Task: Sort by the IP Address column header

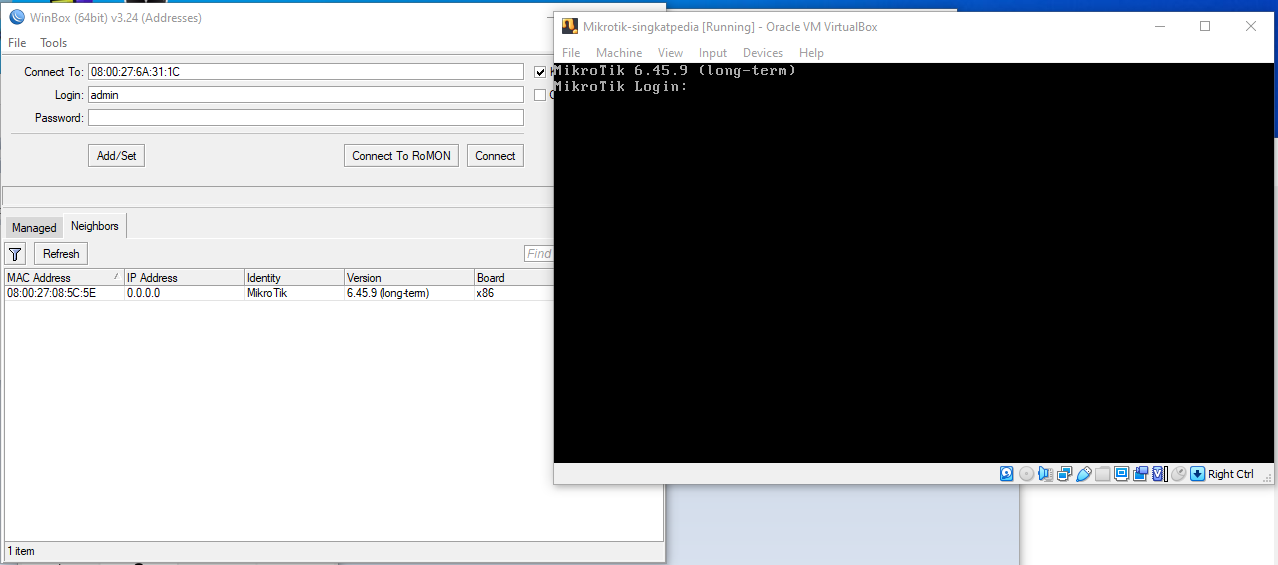Action: coord(184,277)
